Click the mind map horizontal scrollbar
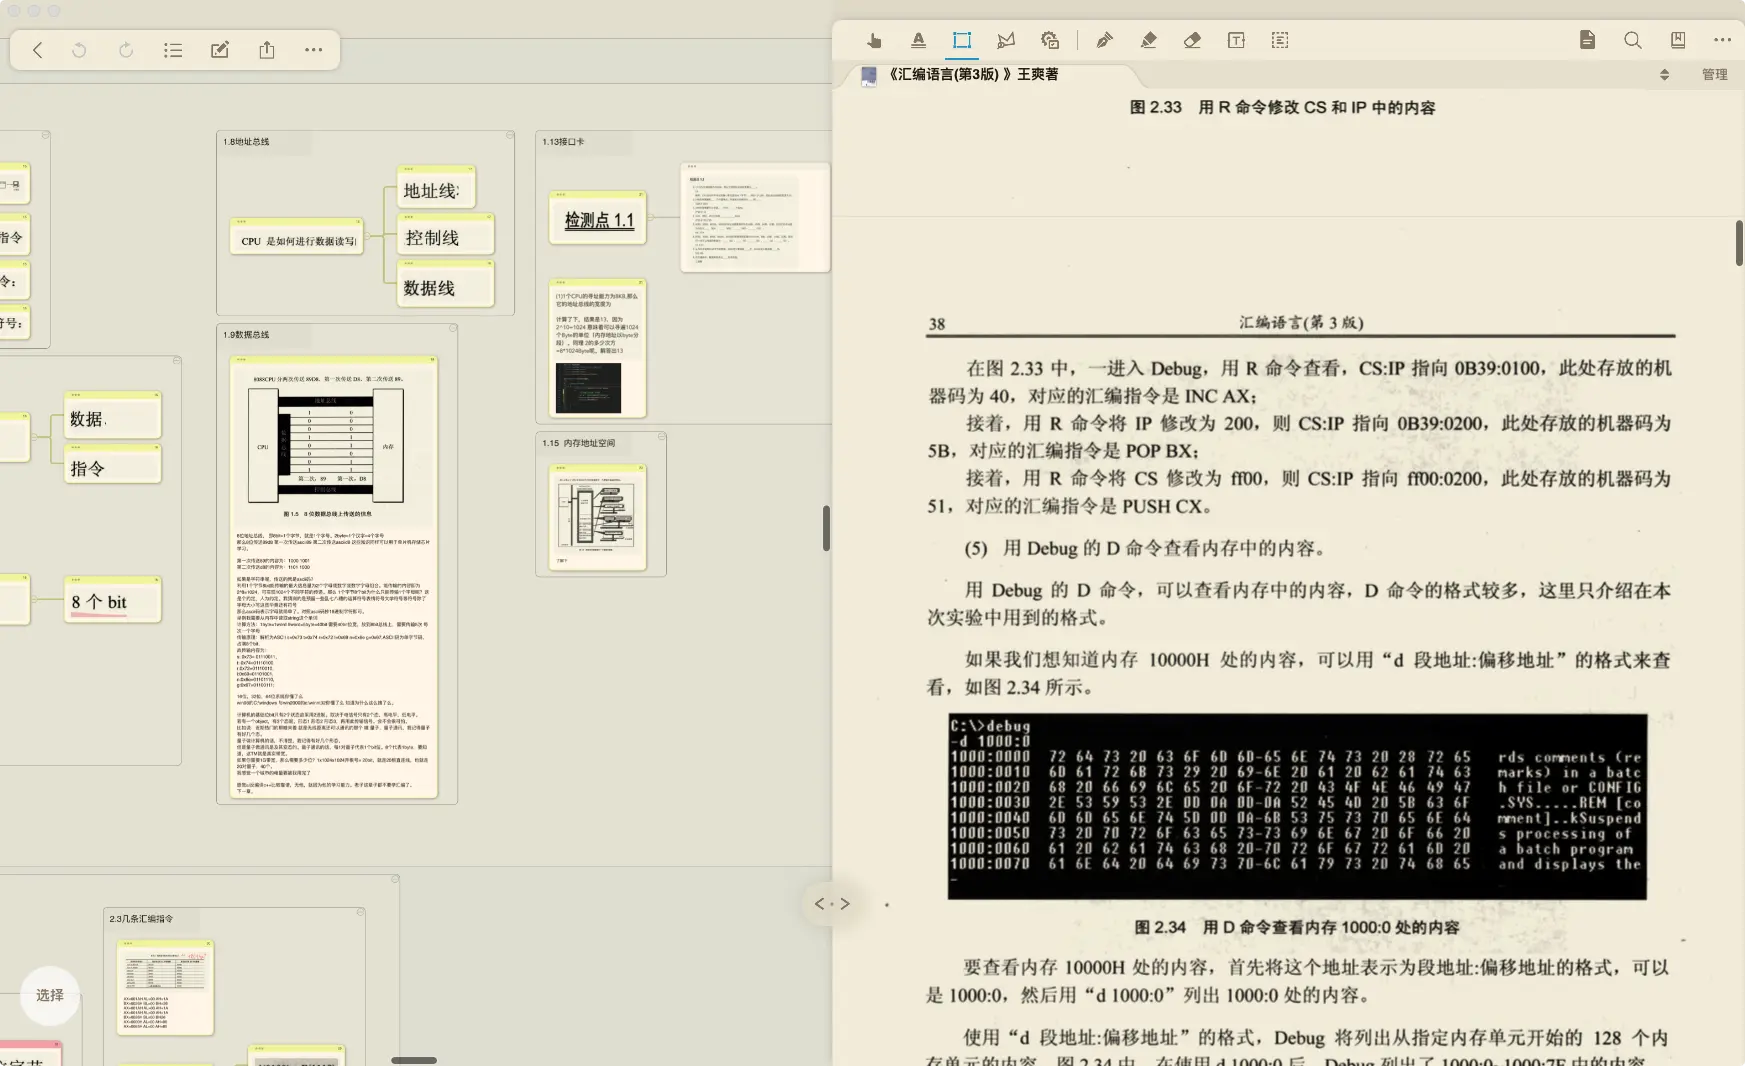The image size is (1745, 1066). tap(413, 1060)
